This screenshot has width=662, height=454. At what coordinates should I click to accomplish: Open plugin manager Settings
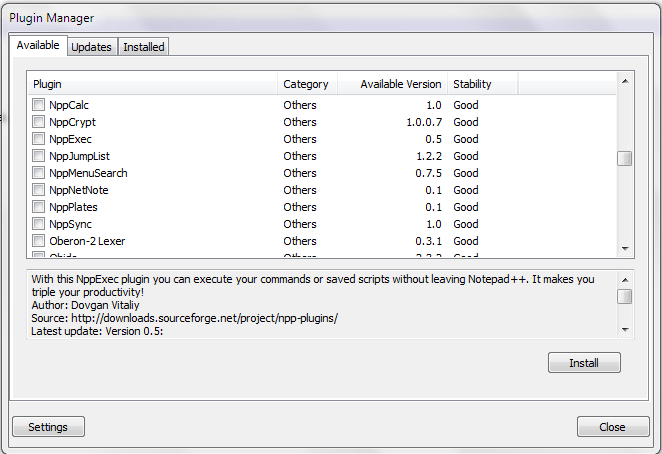[x=48, y=427]
